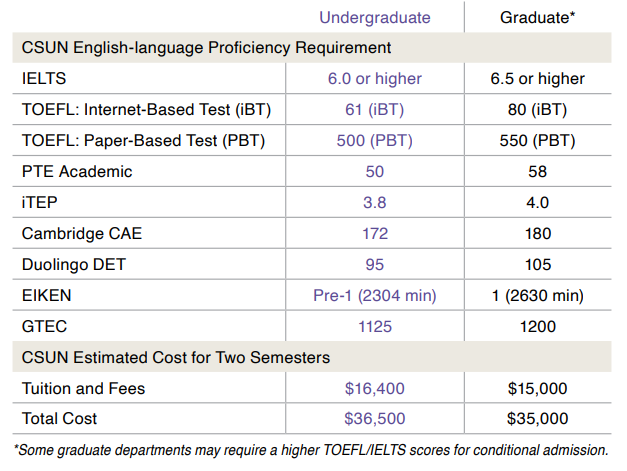Click the Graduate* column header

[x=537, y=18]
